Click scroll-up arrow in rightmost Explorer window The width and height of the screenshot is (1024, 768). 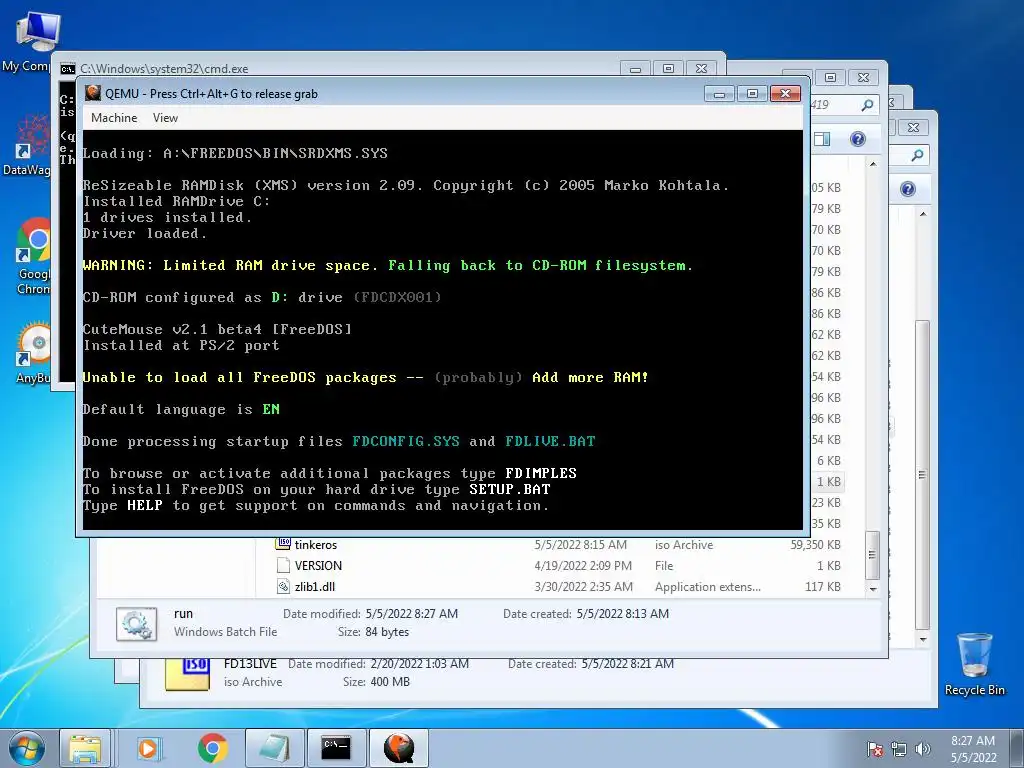[923, 214]
